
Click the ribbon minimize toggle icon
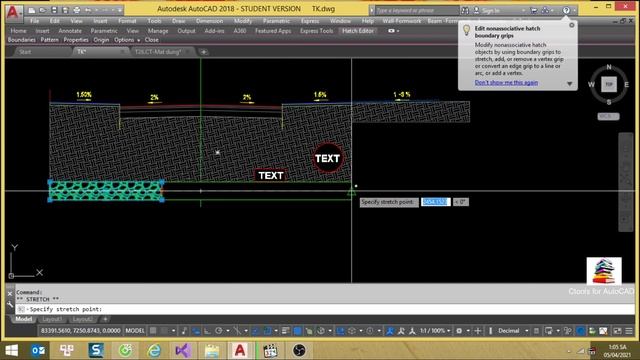[391, 31]
